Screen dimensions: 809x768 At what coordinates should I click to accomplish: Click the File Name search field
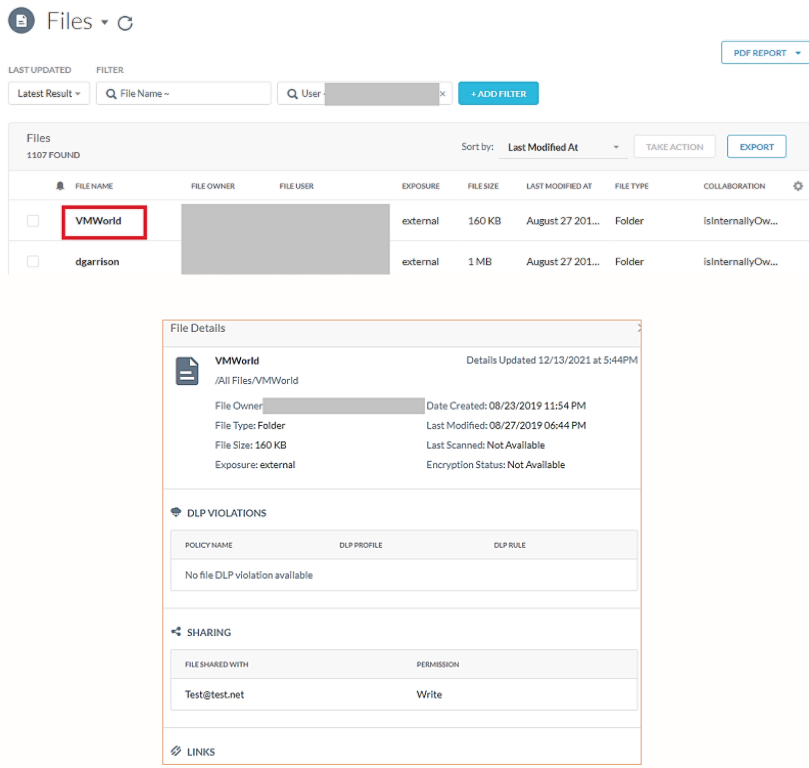184,93
